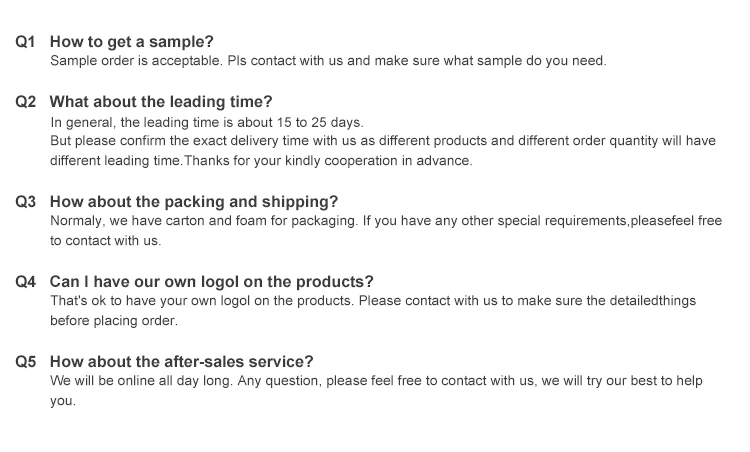This screenshot has height=452, width=750.
Task: Click the heading "How to get a sample?"
Action: [132, 42]
